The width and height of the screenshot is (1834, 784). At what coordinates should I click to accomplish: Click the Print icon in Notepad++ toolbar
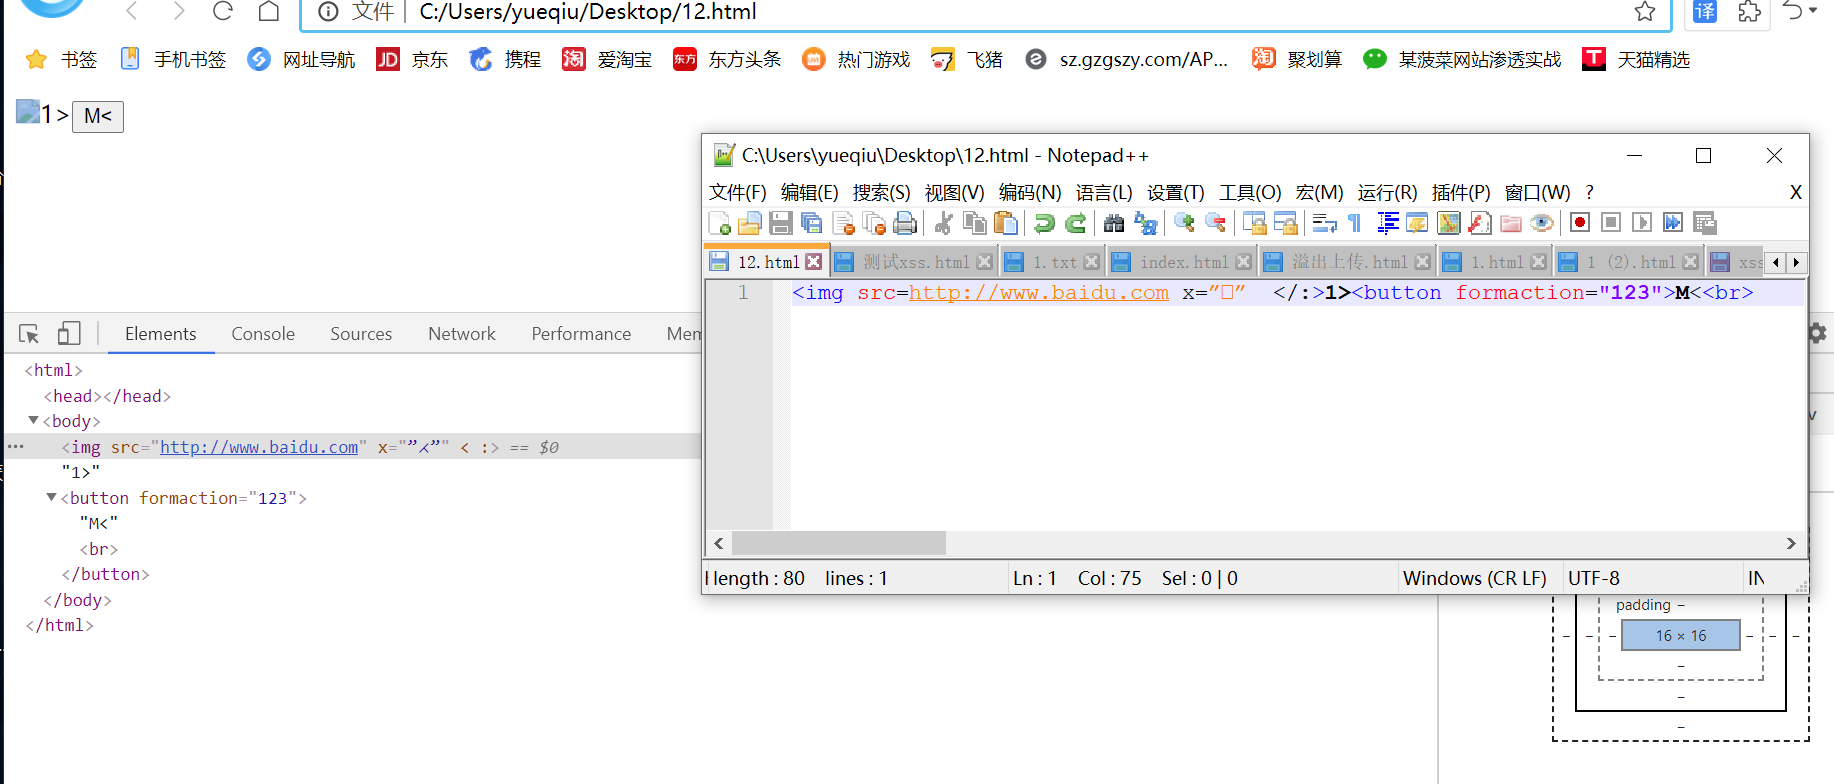pyautogui.click(x=905, y=223)
